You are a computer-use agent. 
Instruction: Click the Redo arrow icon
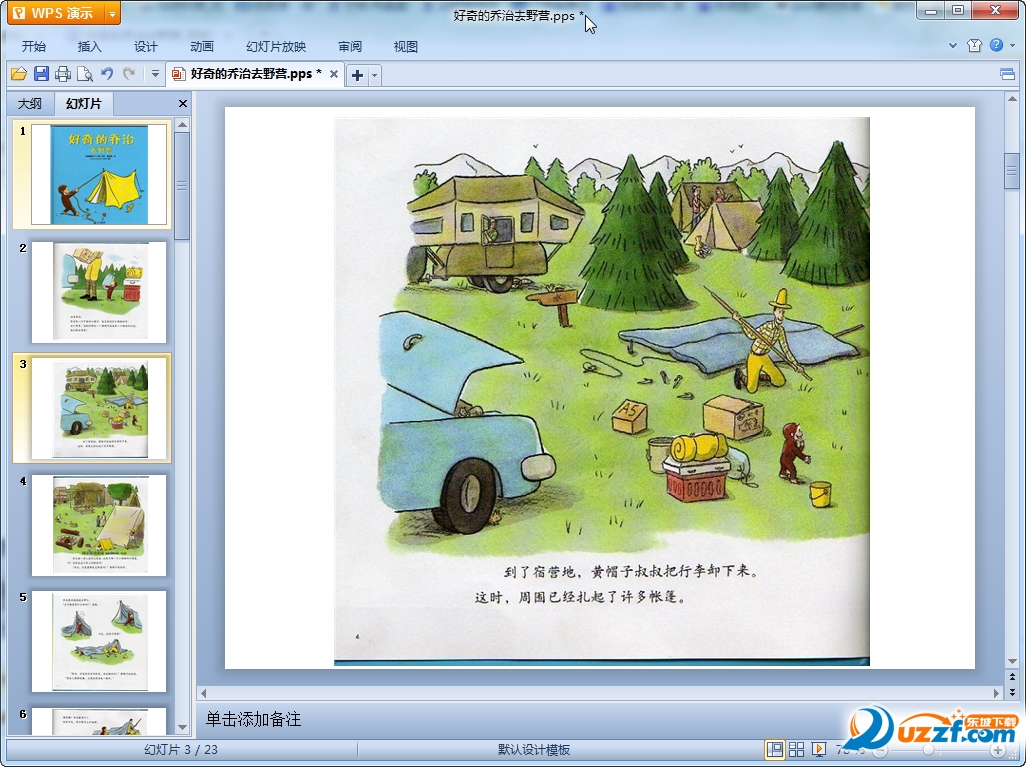pyautogui.click(x=129, y=74)
